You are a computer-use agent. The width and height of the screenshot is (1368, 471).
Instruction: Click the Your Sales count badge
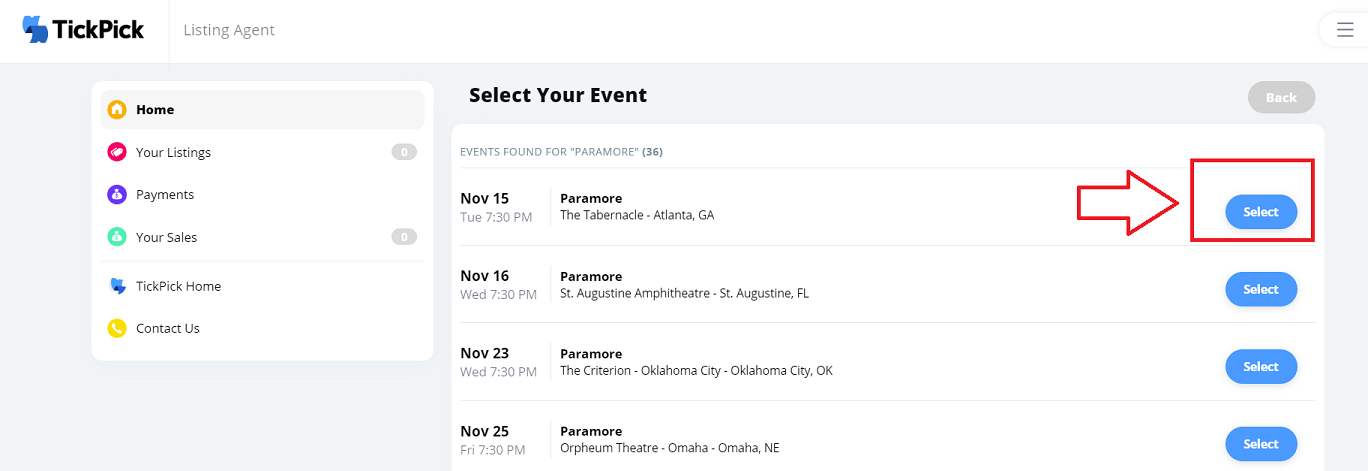click(x=404, y=237)
